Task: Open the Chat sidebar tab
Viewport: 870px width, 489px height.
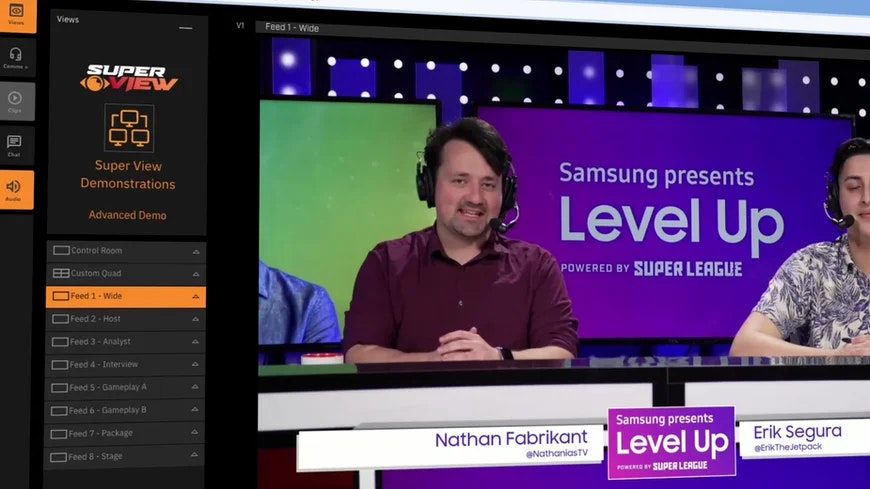Action: coord(16,146)
